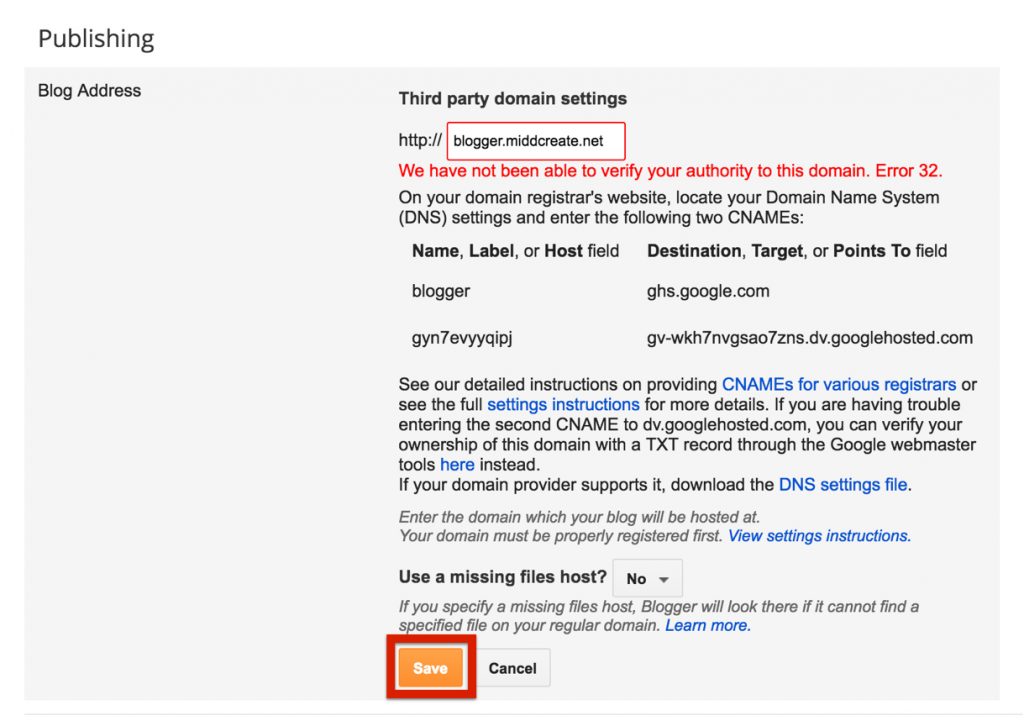
Task: Edit the blogger.middcreate.net domain text
Action: coord(536,140)
